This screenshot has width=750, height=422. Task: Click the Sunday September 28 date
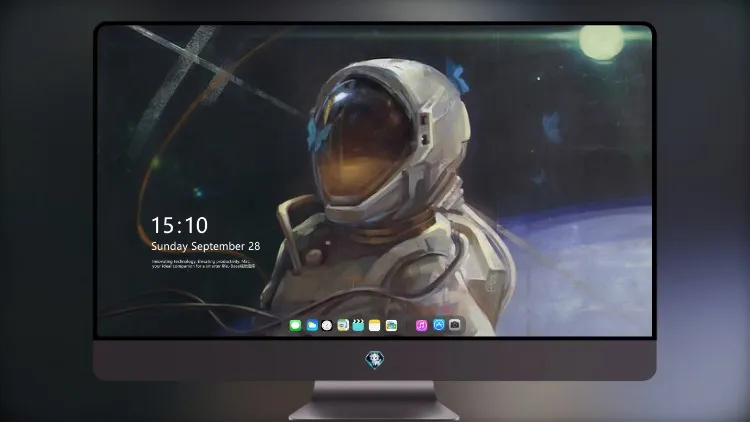pos(206,246)
